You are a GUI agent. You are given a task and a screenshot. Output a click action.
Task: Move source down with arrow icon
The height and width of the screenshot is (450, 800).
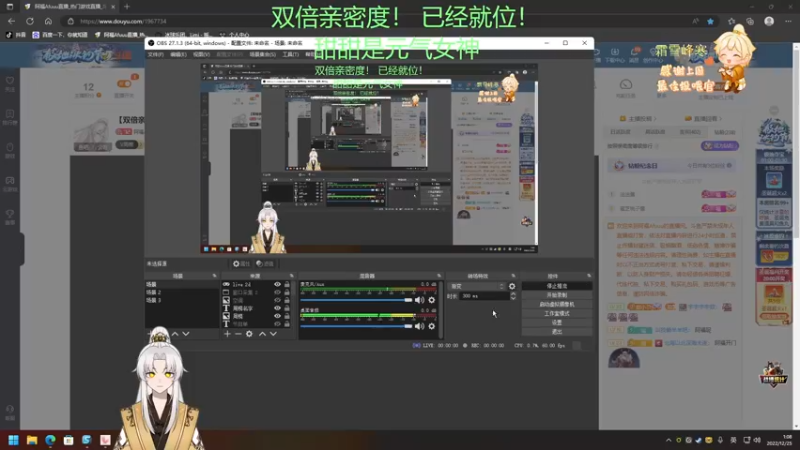[x=273, y=334]
